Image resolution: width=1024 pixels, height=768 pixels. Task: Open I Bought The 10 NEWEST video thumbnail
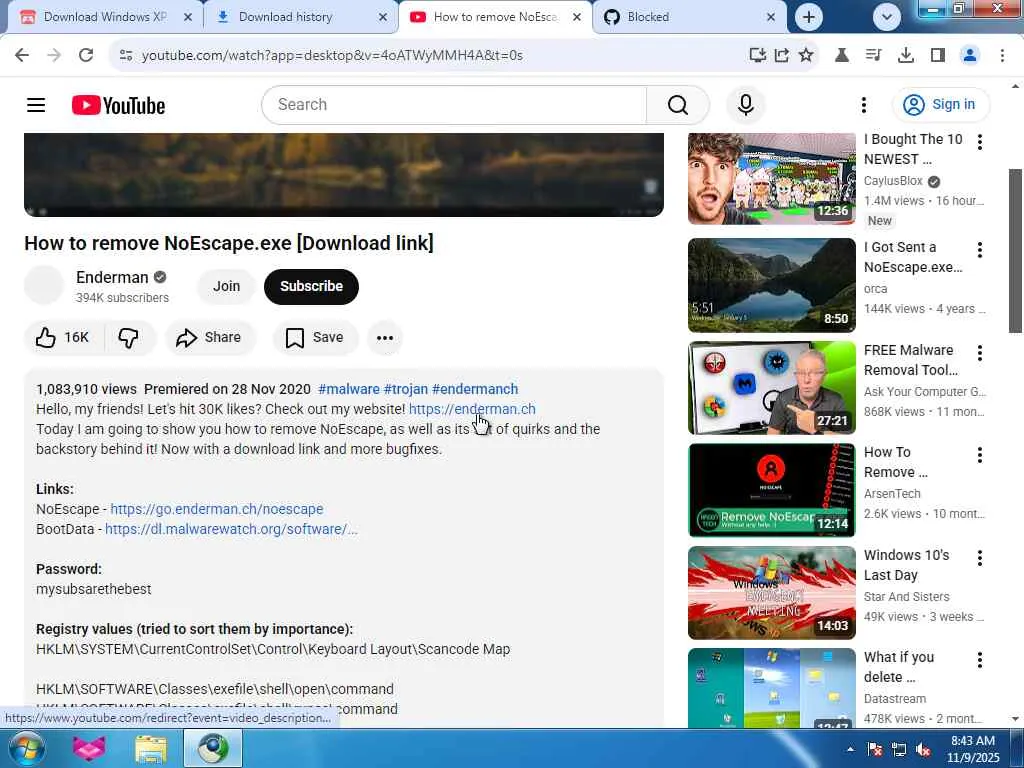771,178
